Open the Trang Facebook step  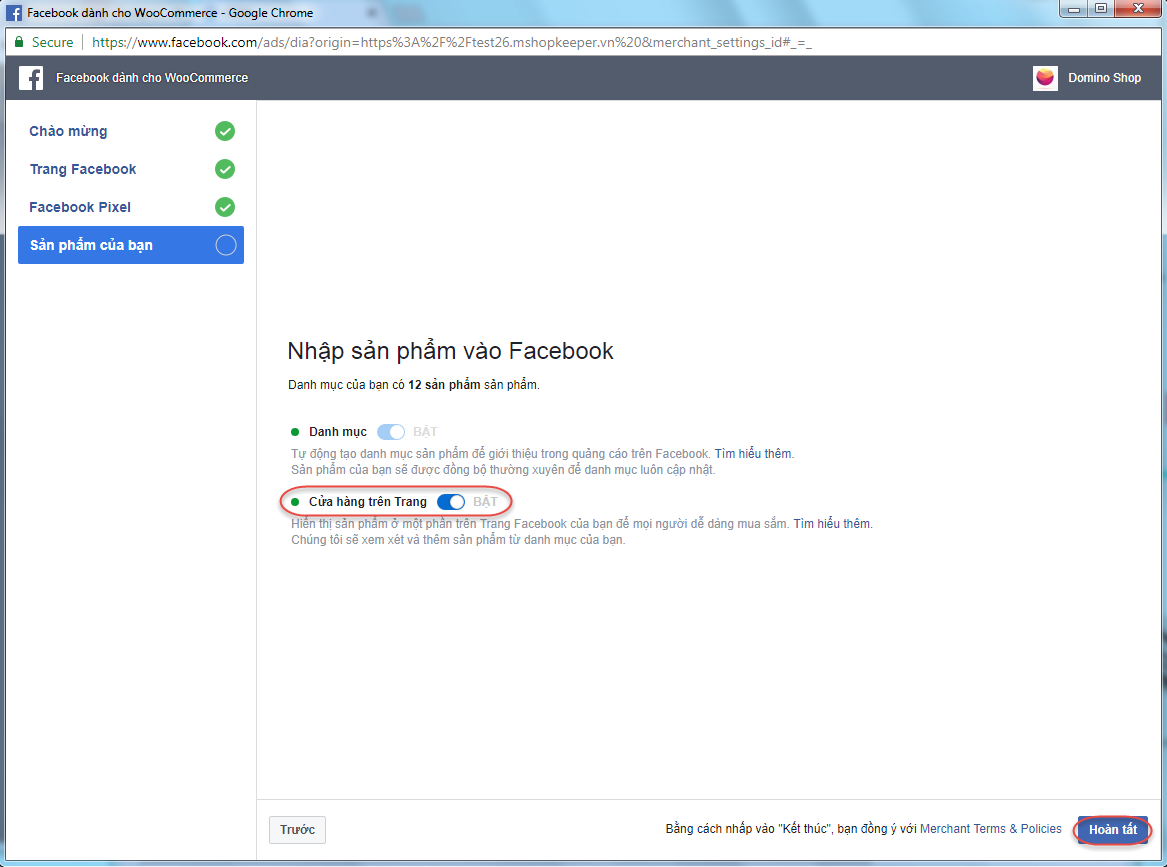pyautogui.click(x=131, y=169)
